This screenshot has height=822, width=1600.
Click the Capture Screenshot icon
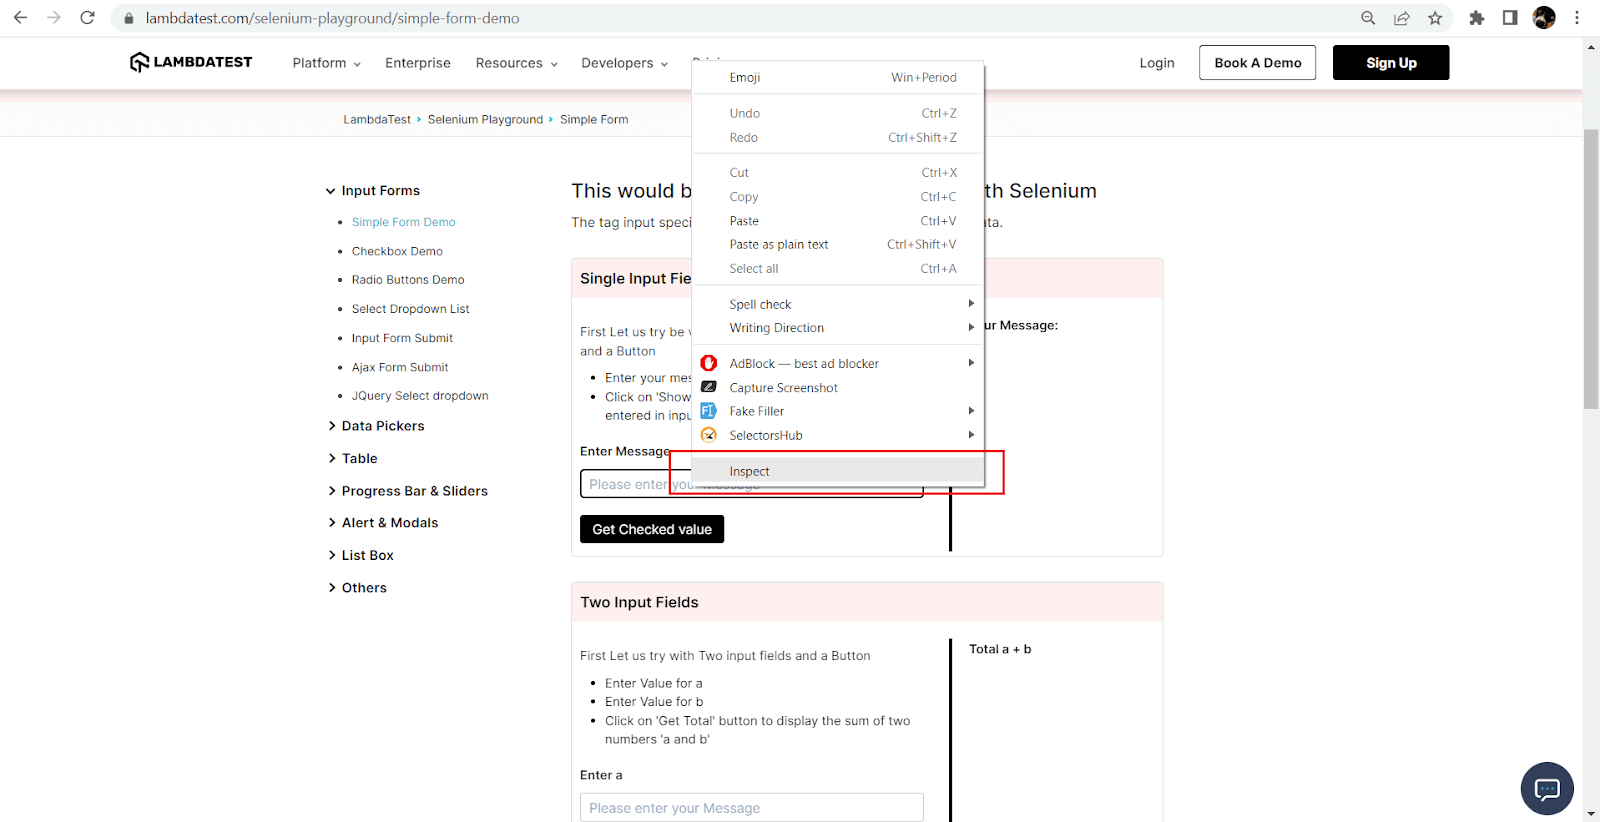click(x=709, y=387)
